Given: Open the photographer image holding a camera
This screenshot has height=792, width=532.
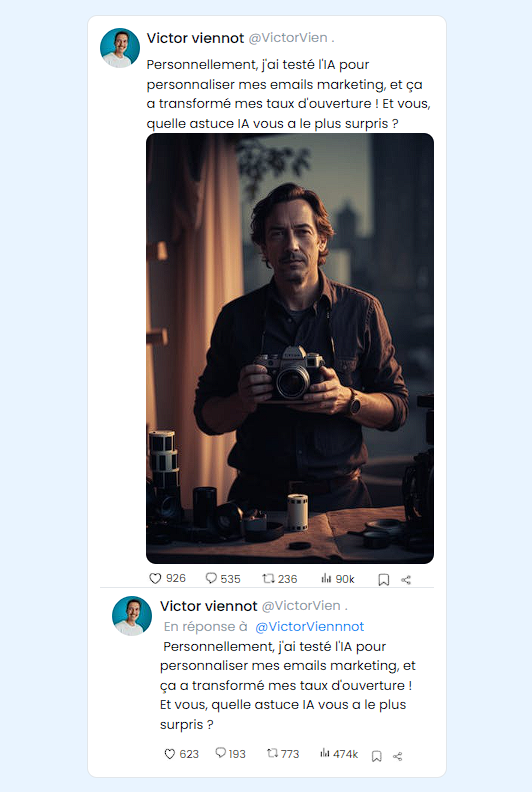Looking at the screenshot, I should click(x=290, y=348).
